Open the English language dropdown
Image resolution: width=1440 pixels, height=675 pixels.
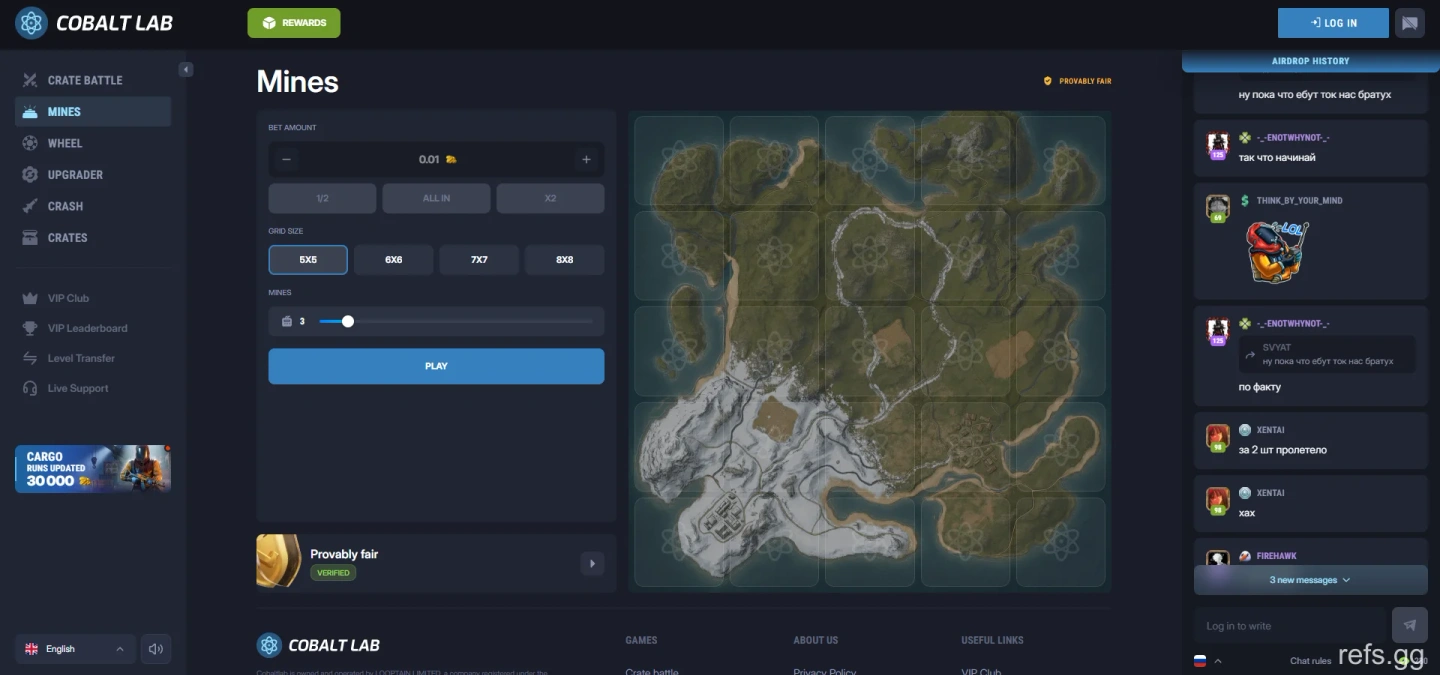75,649
